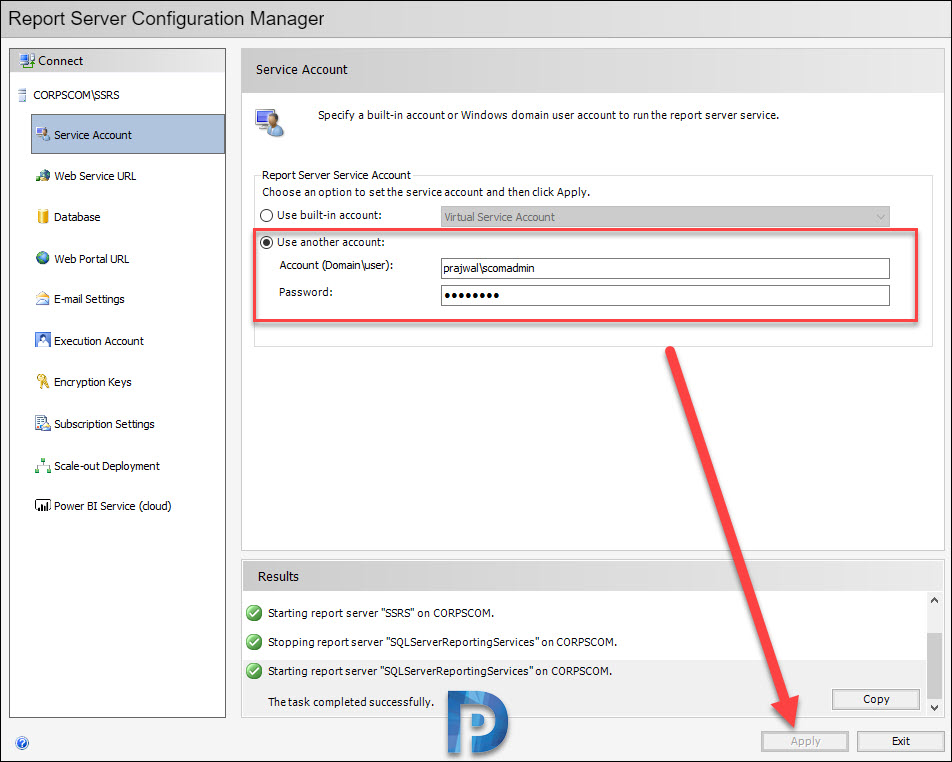The image size is (952, 762).
Task: Click the Encryption Keys icon
Action: (42, 381)
